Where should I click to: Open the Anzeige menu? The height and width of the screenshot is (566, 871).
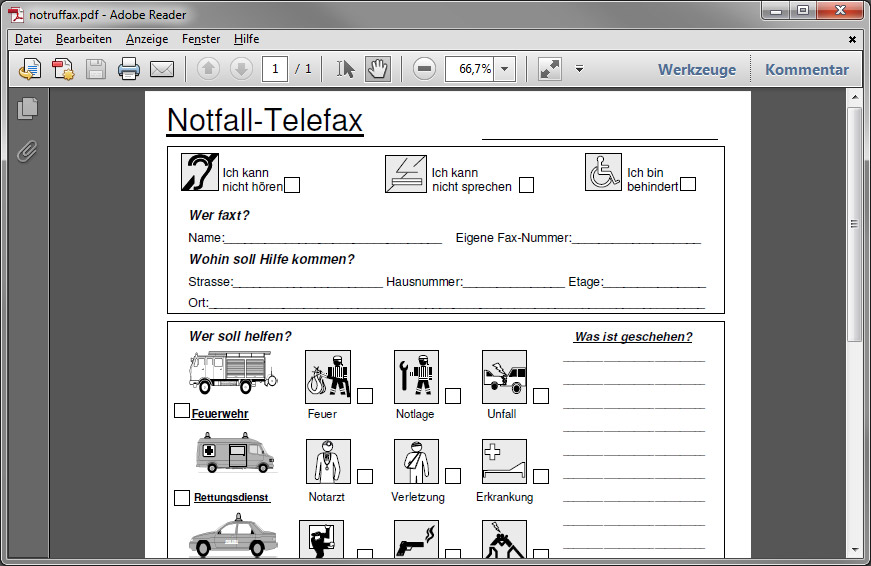[x=147, y=39]
